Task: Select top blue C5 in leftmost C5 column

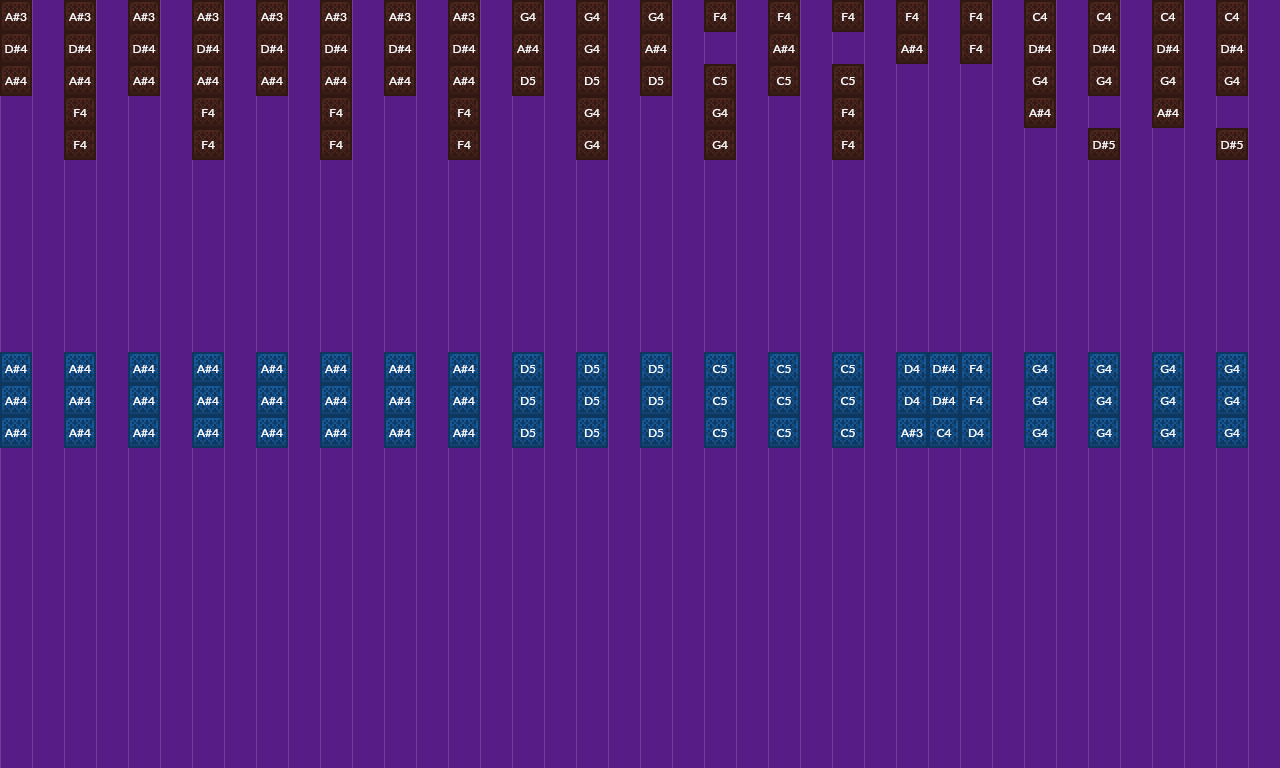Action: click(719, 369)
